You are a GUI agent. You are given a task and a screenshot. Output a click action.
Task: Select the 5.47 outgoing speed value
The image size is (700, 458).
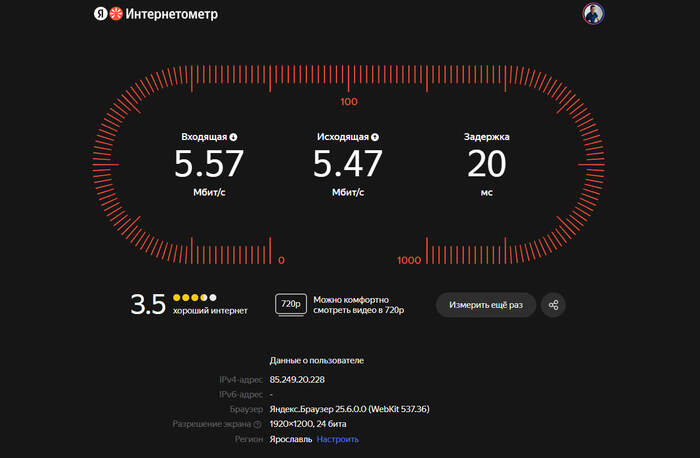tap(347, 163)
